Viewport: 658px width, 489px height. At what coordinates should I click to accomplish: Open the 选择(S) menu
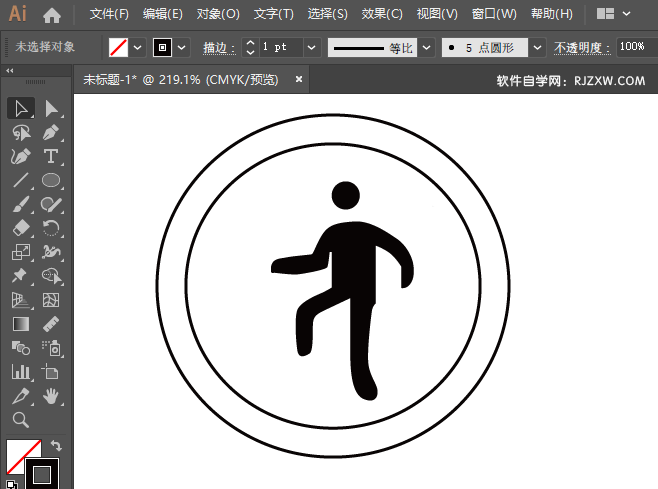point(328,14)
